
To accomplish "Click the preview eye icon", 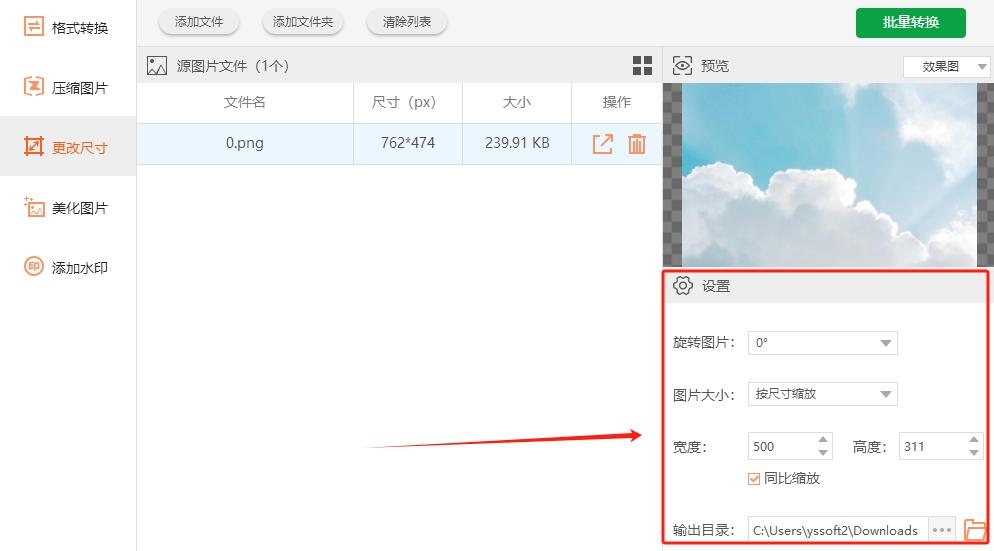I will pos(682,65).
